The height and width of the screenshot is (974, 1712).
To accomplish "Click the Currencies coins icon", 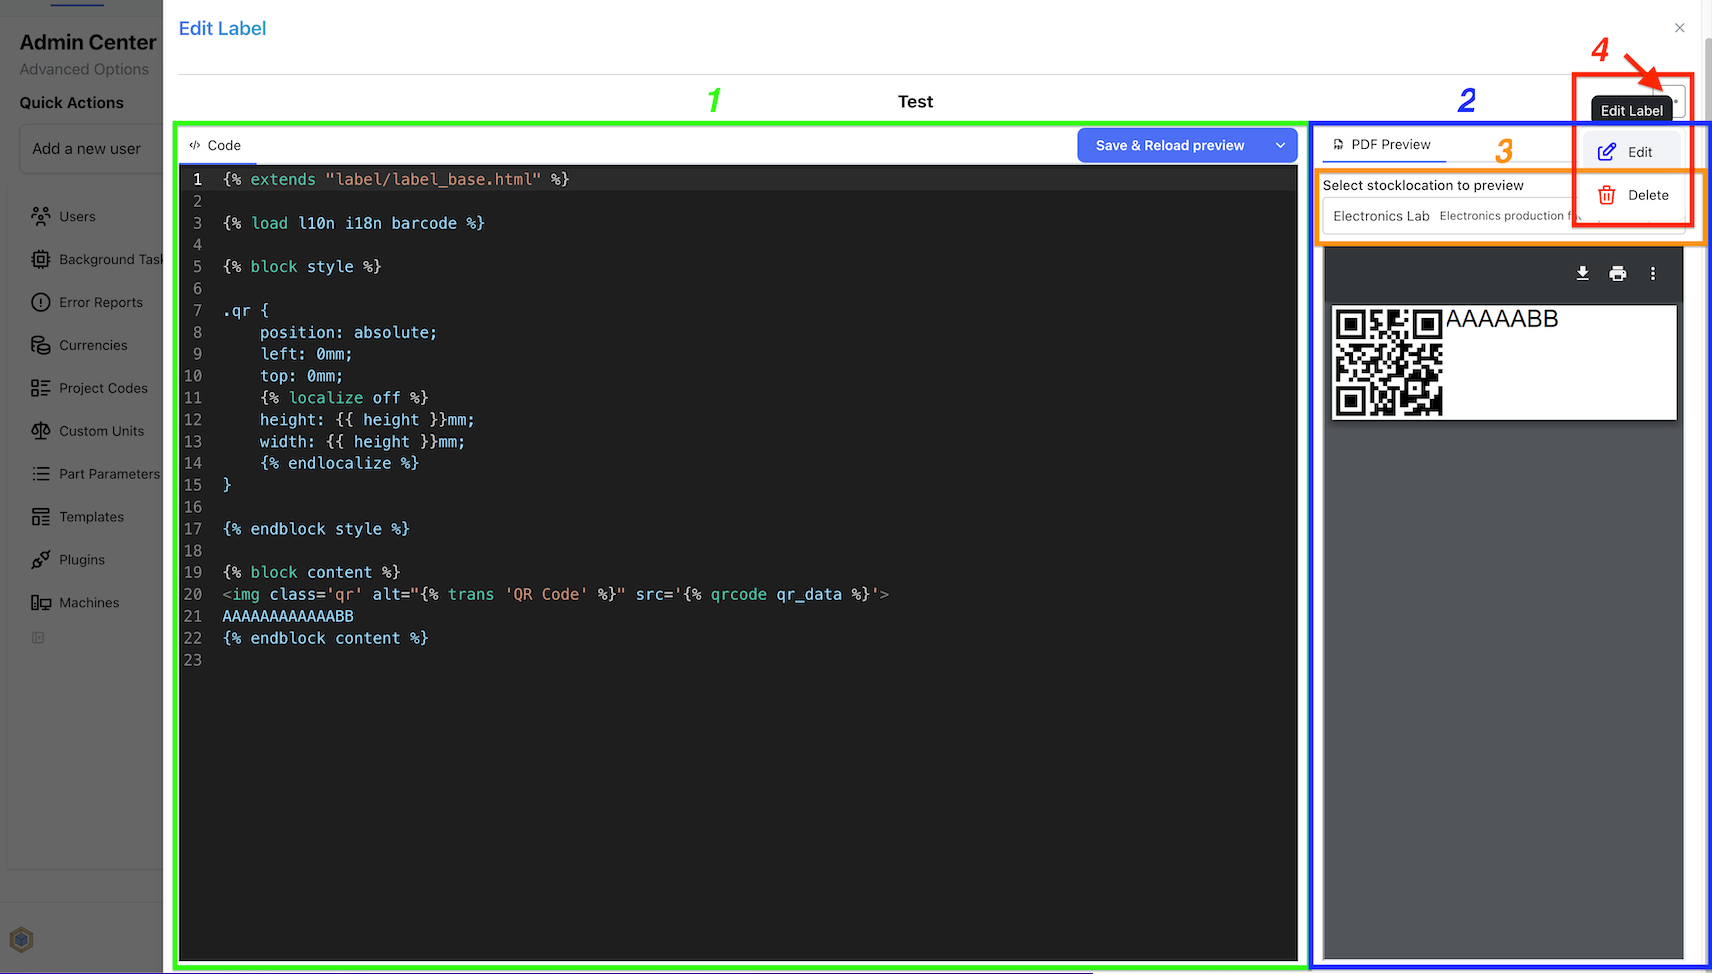I will click(41, 345).
